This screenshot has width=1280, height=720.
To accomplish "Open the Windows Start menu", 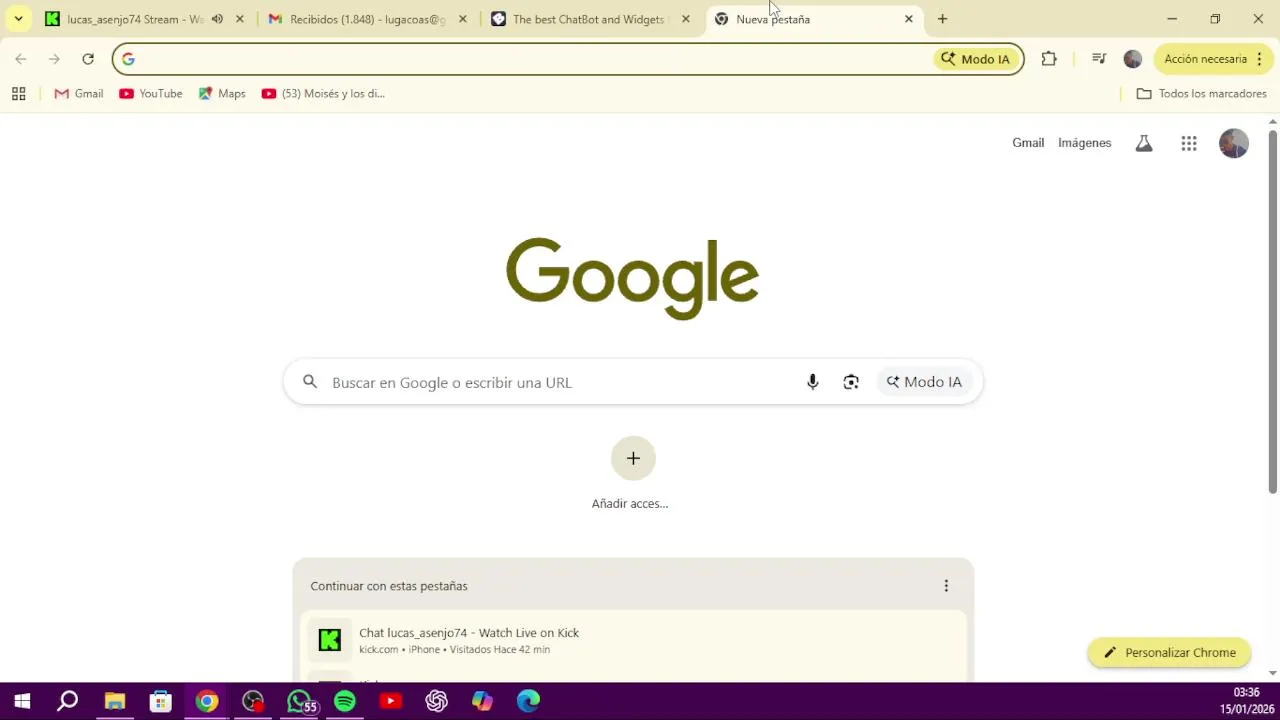I will click(22, 701).
